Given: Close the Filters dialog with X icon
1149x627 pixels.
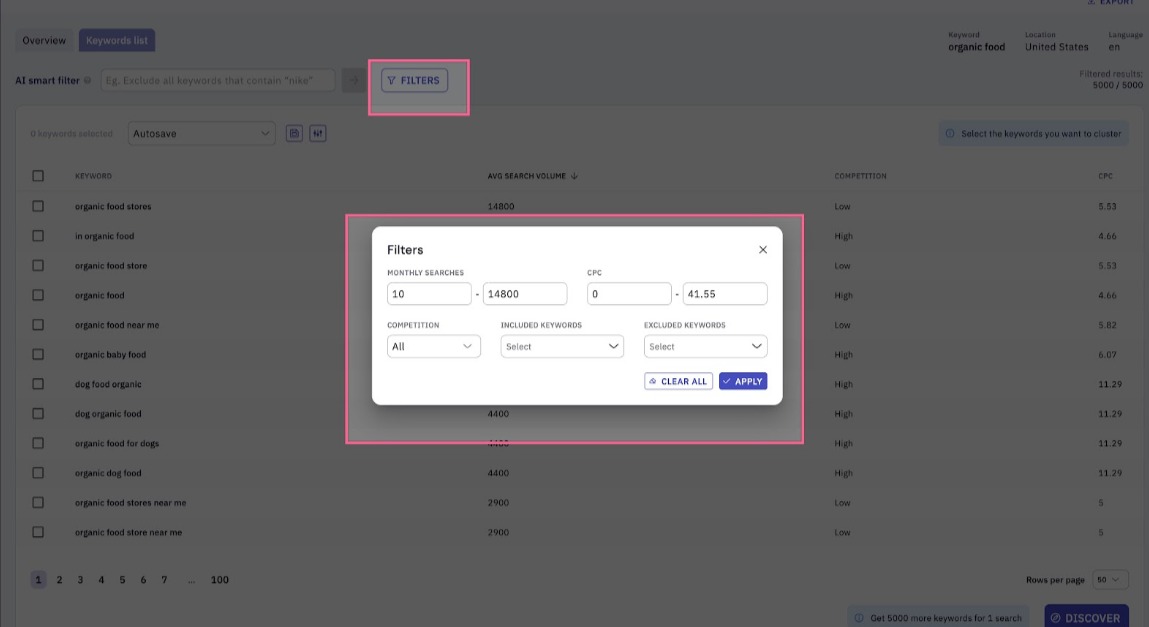Looking at the screenshot, I should click(763, 250).
